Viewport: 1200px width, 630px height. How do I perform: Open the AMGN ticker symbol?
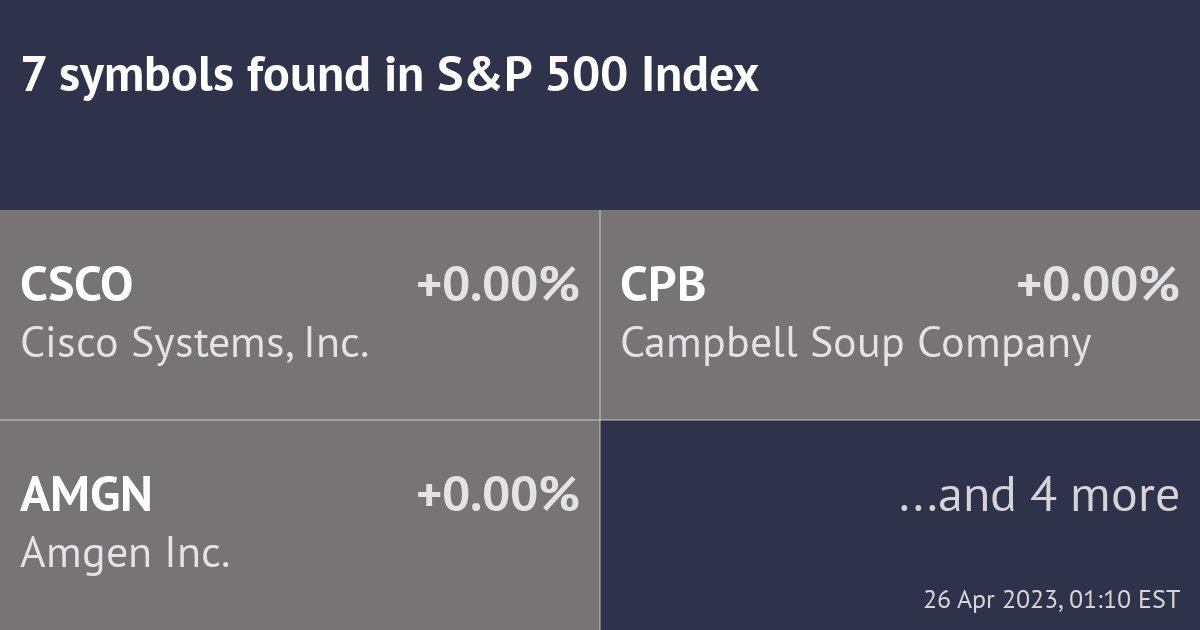click(x=87, y=495)
